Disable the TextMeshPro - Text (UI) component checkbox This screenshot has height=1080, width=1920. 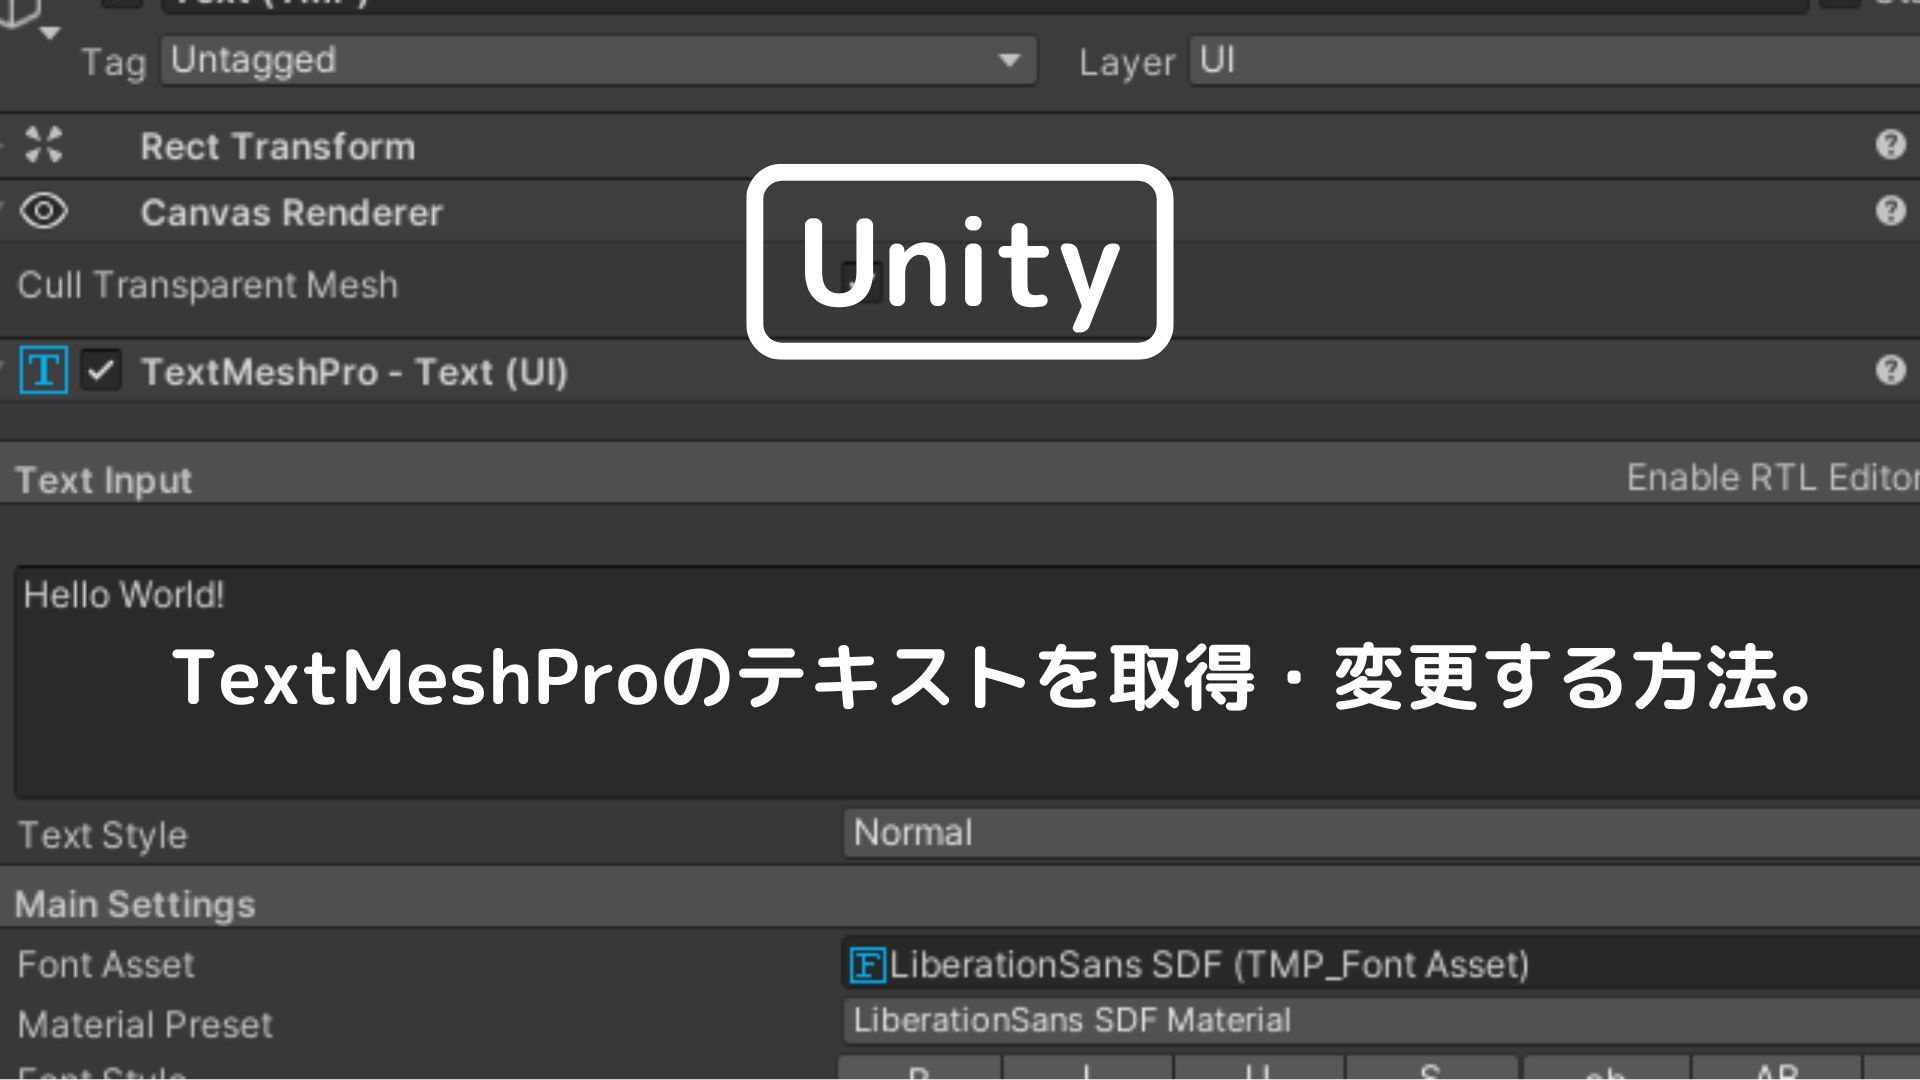click(x=101, y=371)
